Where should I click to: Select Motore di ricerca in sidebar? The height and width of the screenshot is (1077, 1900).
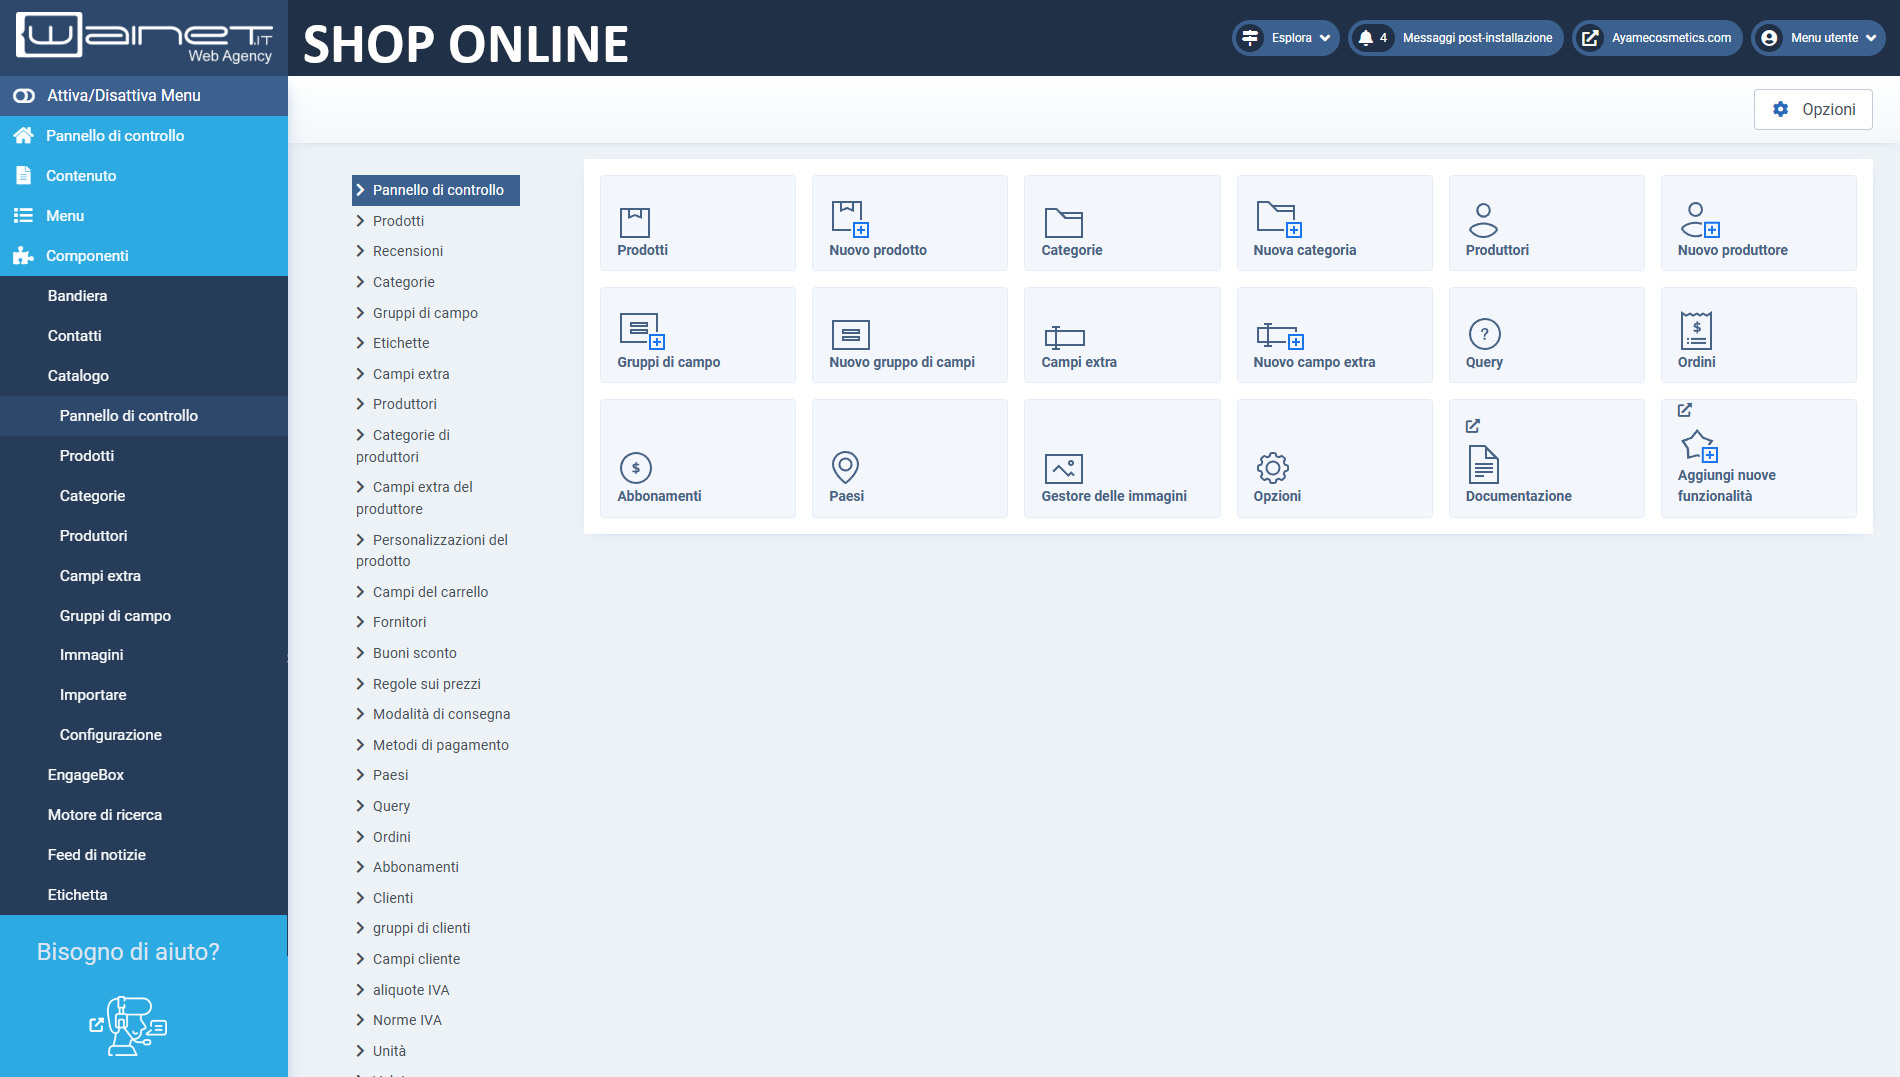click(104, 815)
